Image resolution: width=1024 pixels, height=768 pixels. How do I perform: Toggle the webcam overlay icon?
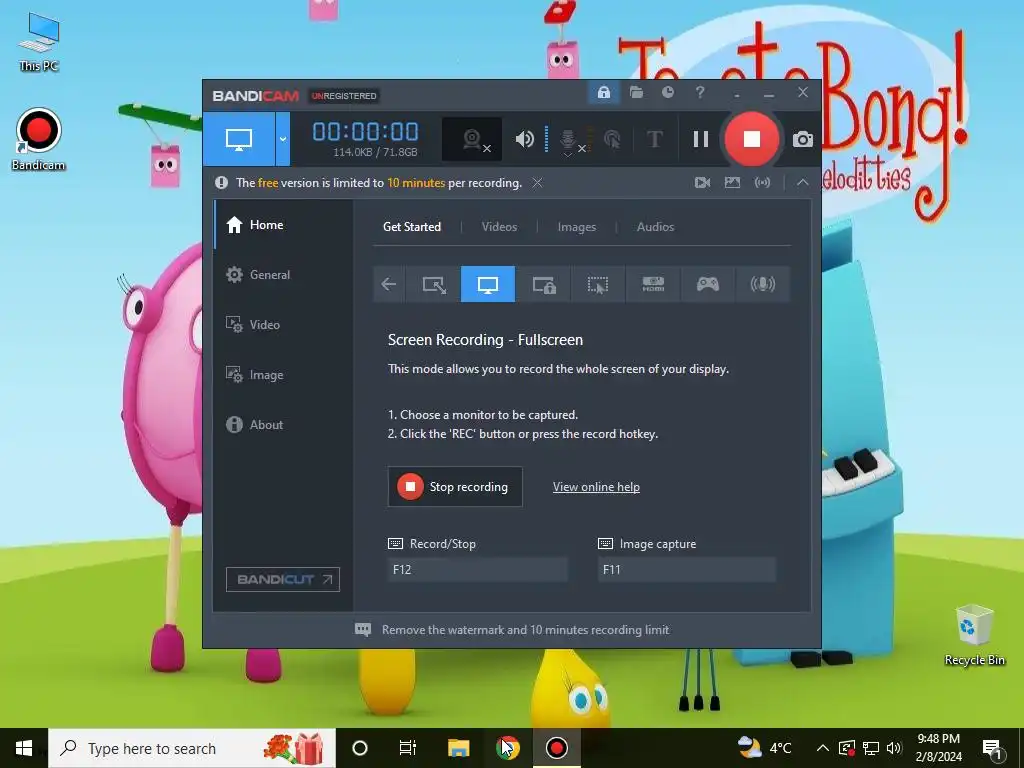click(x=472, y=139)
